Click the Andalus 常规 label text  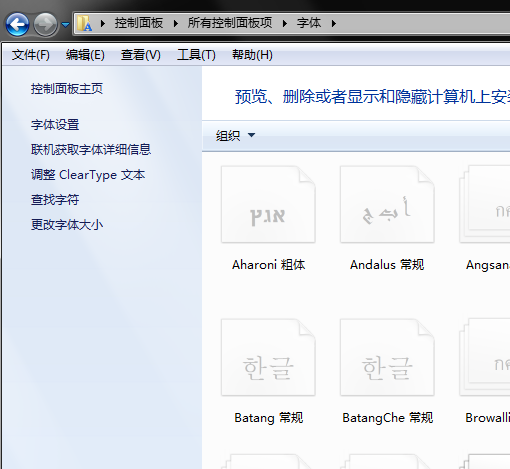point(387,265)
